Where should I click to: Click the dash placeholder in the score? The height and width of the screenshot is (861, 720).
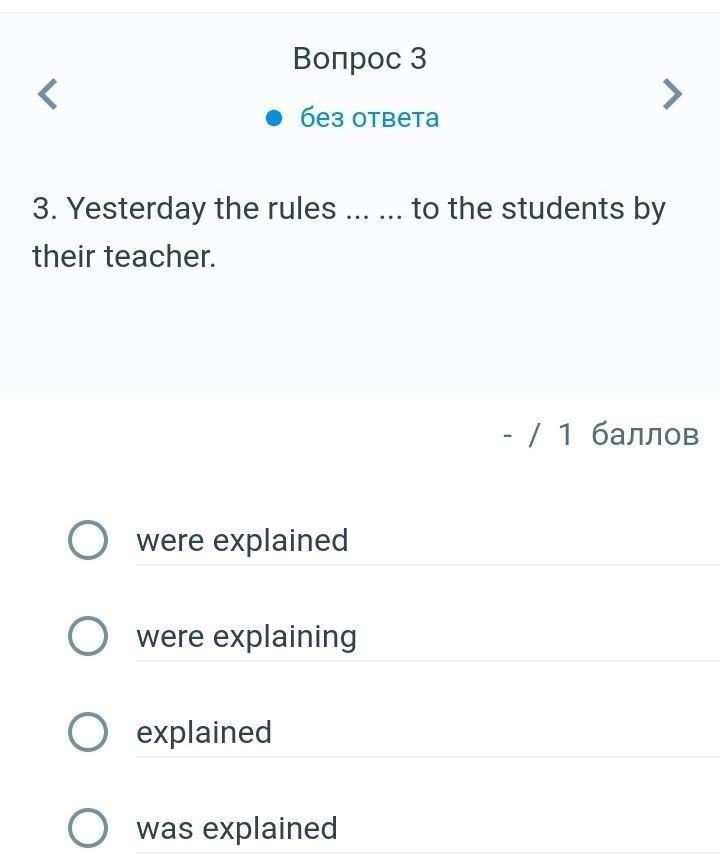pyautogui.click(x=509, y=434)
